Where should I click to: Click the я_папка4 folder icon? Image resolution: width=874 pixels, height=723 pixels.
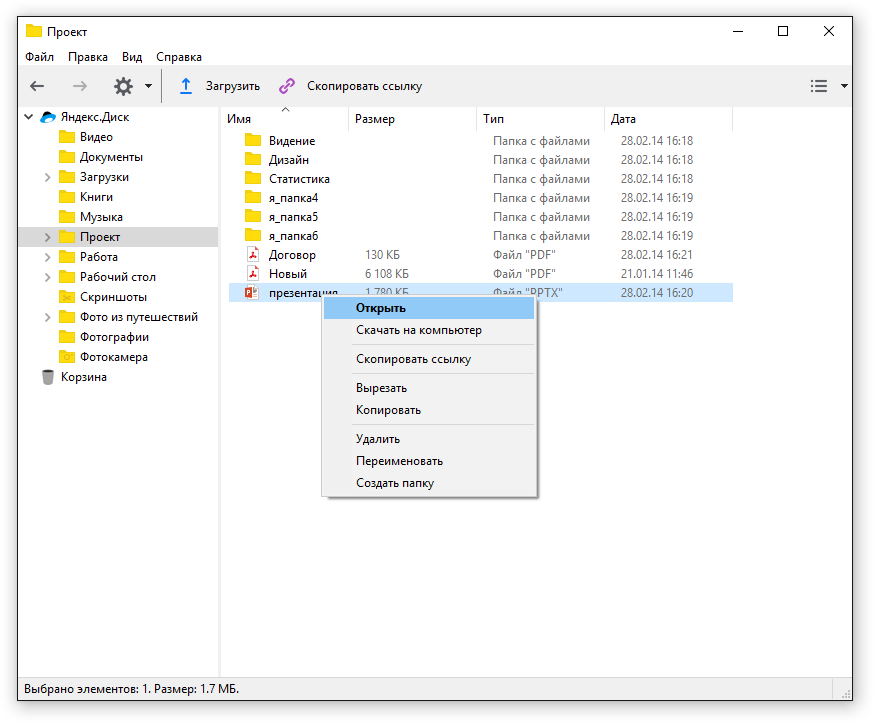click(253, 198)
